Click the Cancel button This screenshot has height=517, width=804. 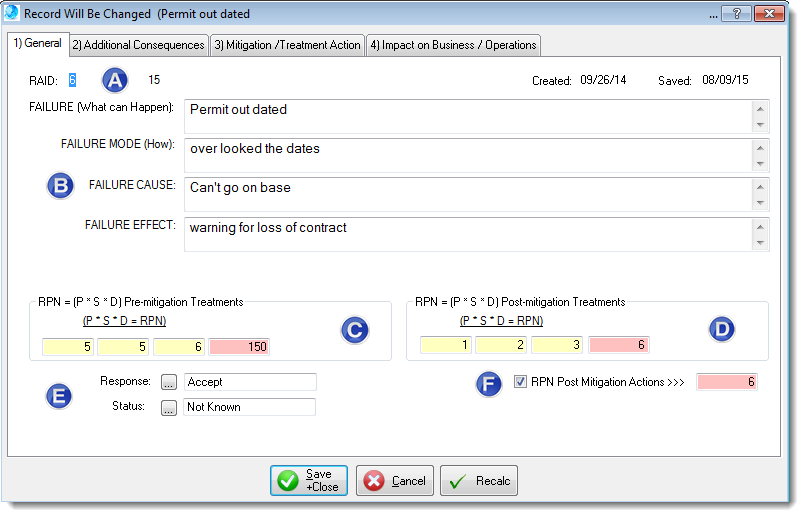point(395,481)
